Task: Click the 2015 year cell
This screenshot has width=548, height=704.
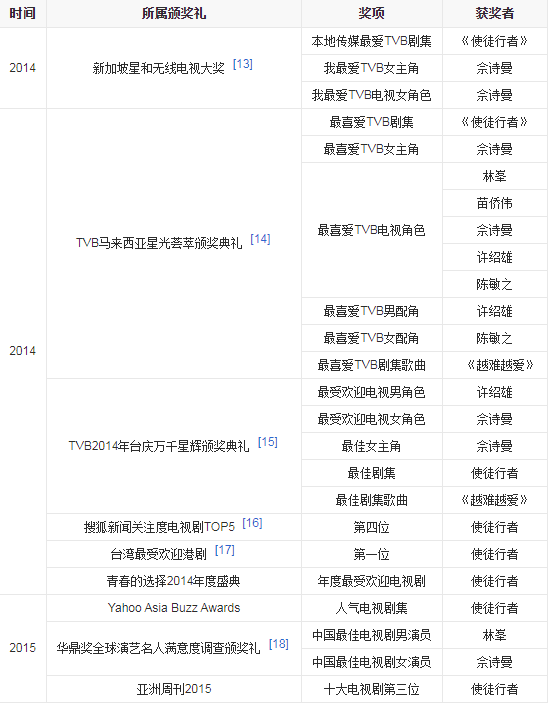Action: [x=22, y=648]
